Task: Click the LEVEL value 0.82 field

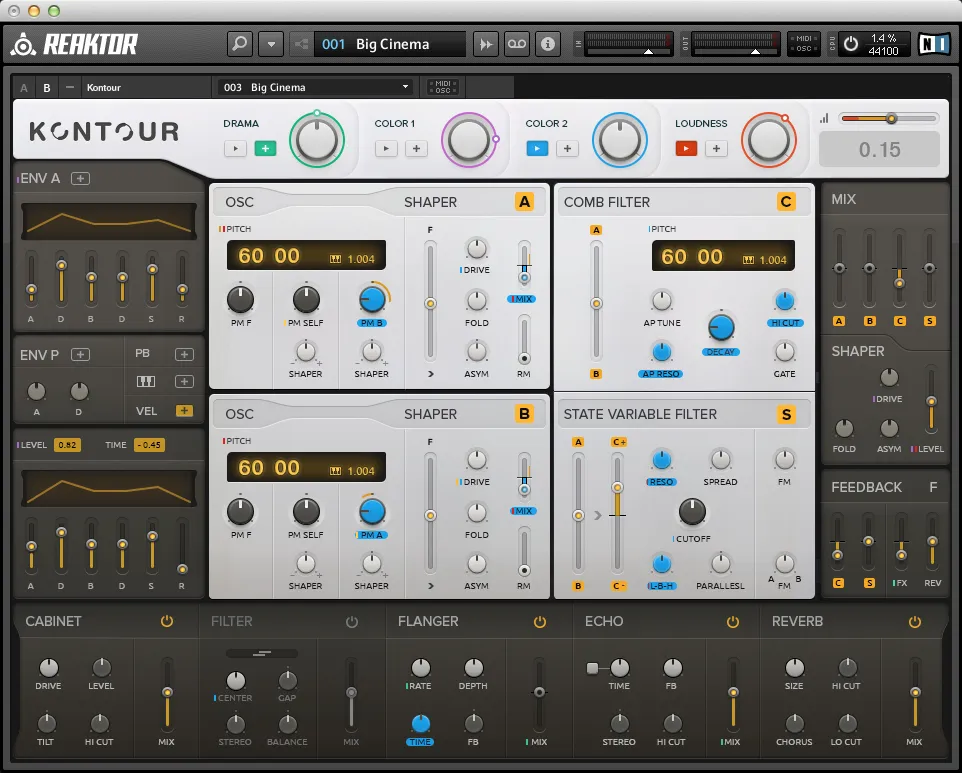Action: point(67,445)
